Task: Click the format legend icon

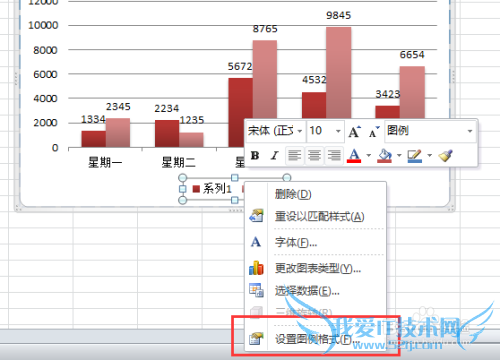Action: (x=256, y=338)
